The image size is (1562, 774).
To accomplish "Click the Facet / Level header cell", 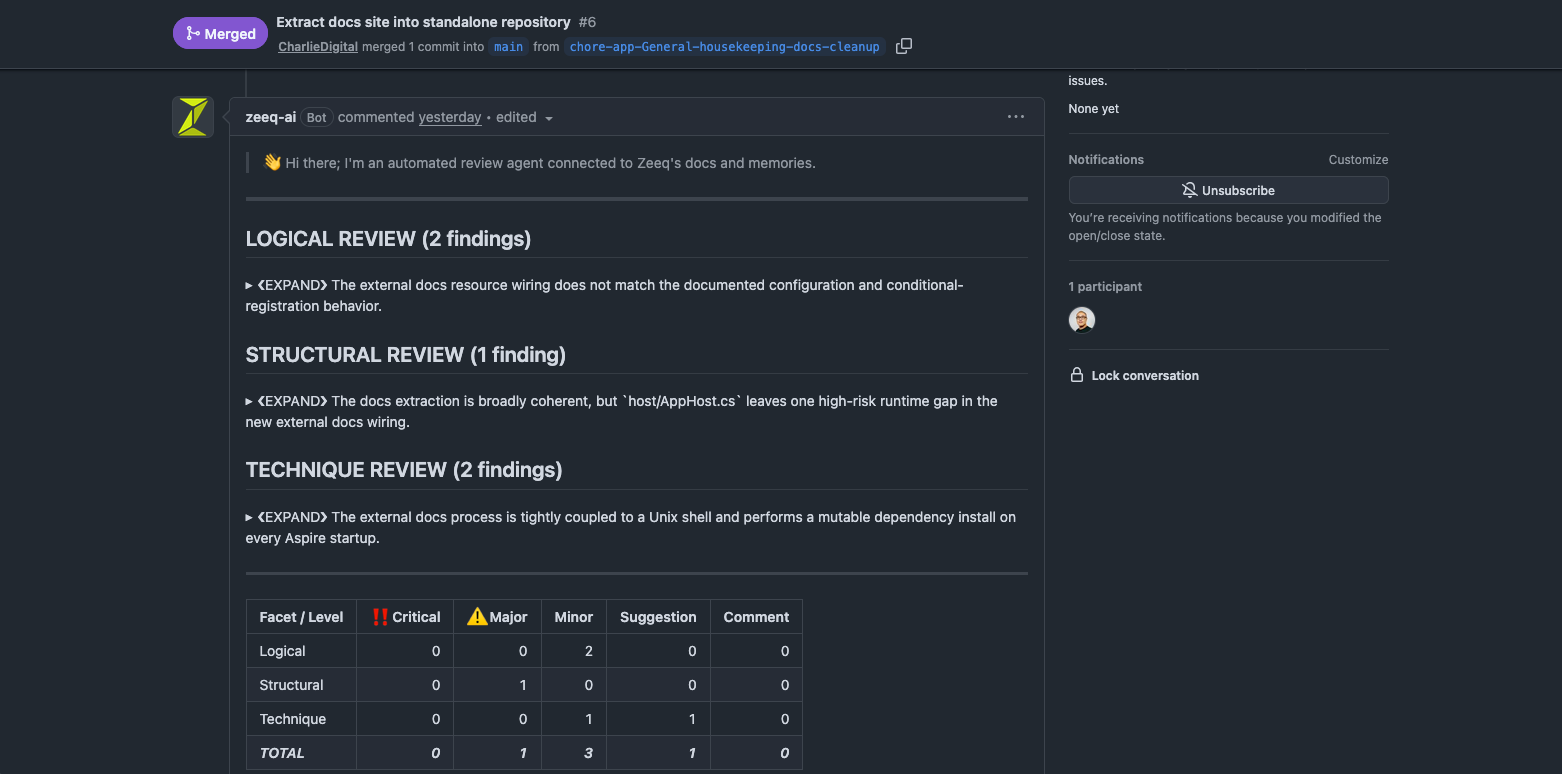I will click(x=301, y=617).
